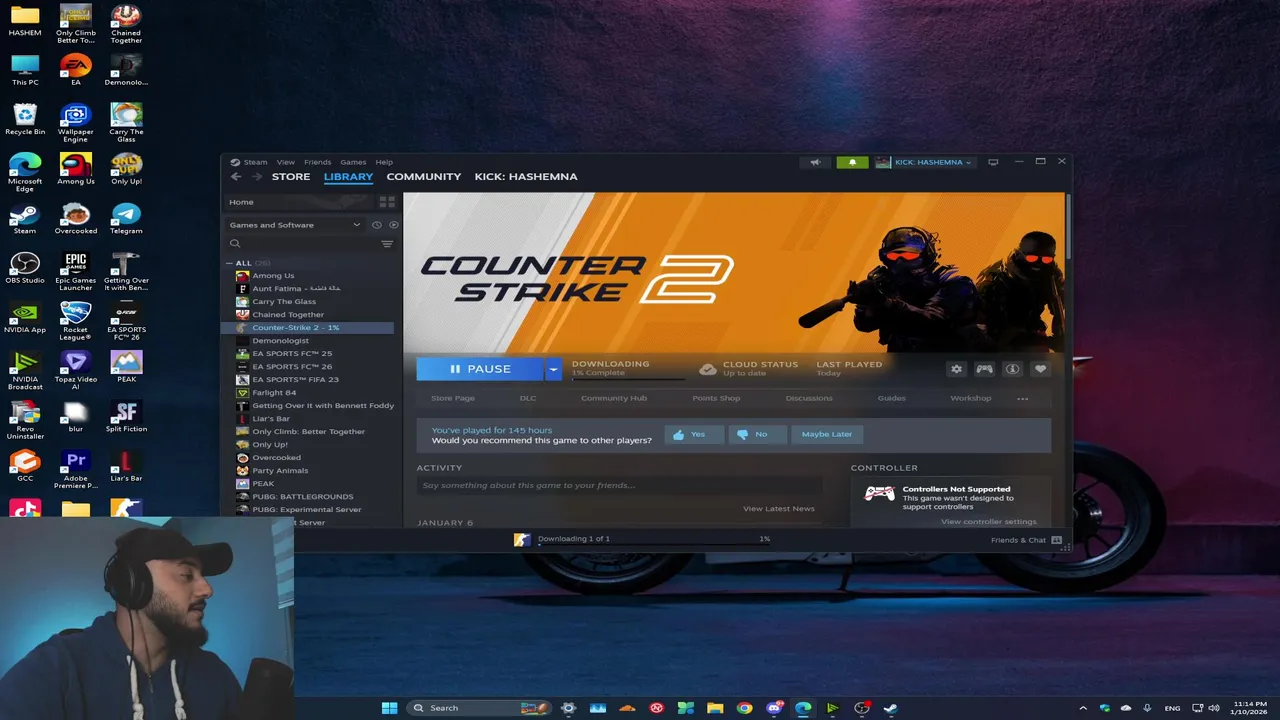The height and width of the screenshot is (720, 1280).
Task: Open the Points Shop link
Action: (x=716, y=398)
